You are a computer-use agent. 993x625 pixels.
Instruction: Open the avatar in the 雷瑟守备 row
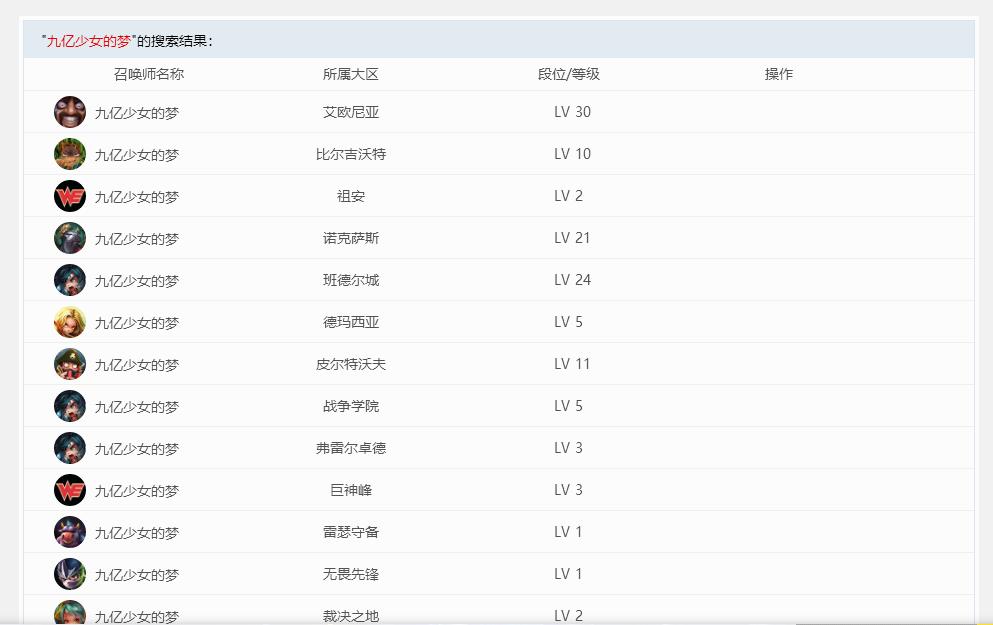point(70,532)
